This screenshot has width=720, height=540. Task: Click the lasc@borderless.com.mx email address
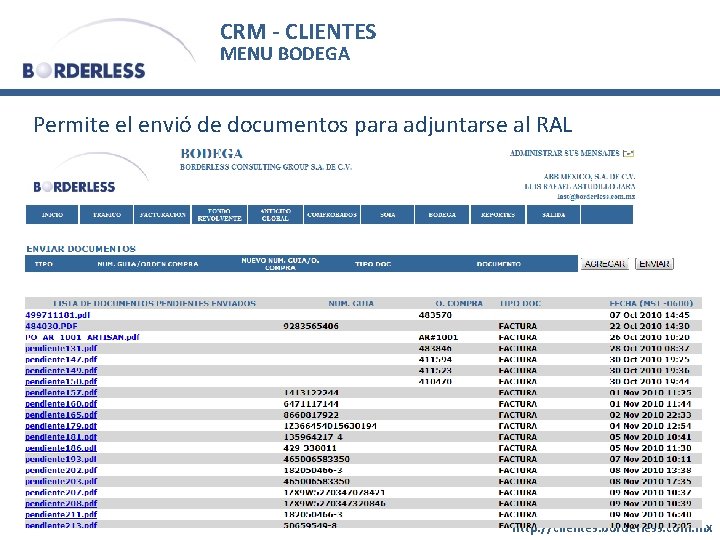coord(596,196)
